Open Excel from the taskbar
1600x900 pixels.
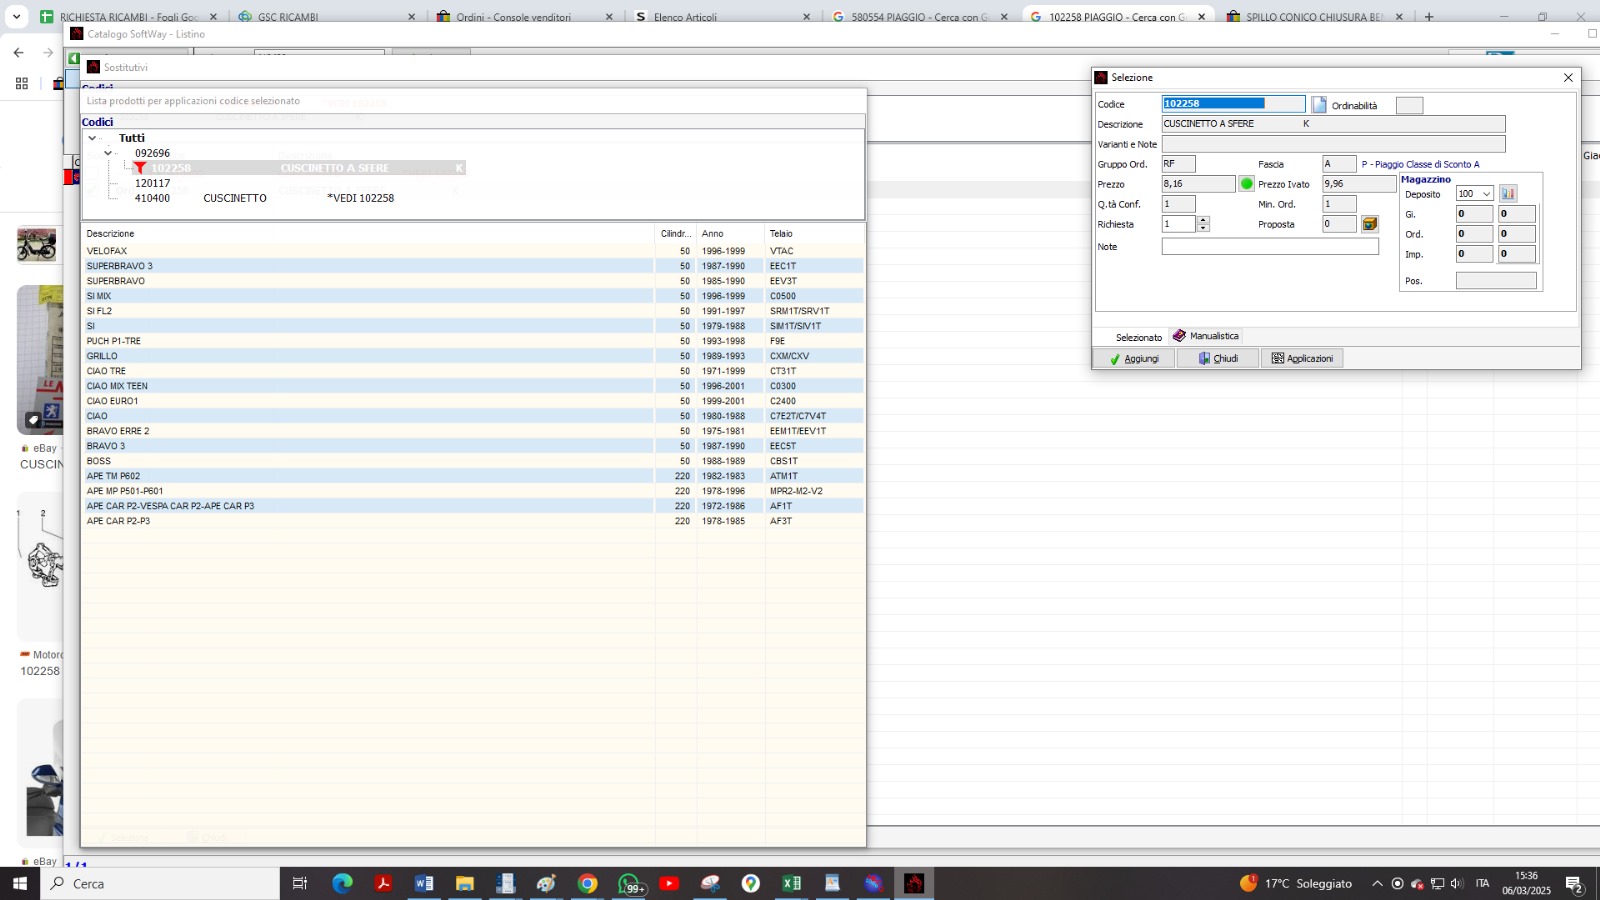(x=791, y=883)
